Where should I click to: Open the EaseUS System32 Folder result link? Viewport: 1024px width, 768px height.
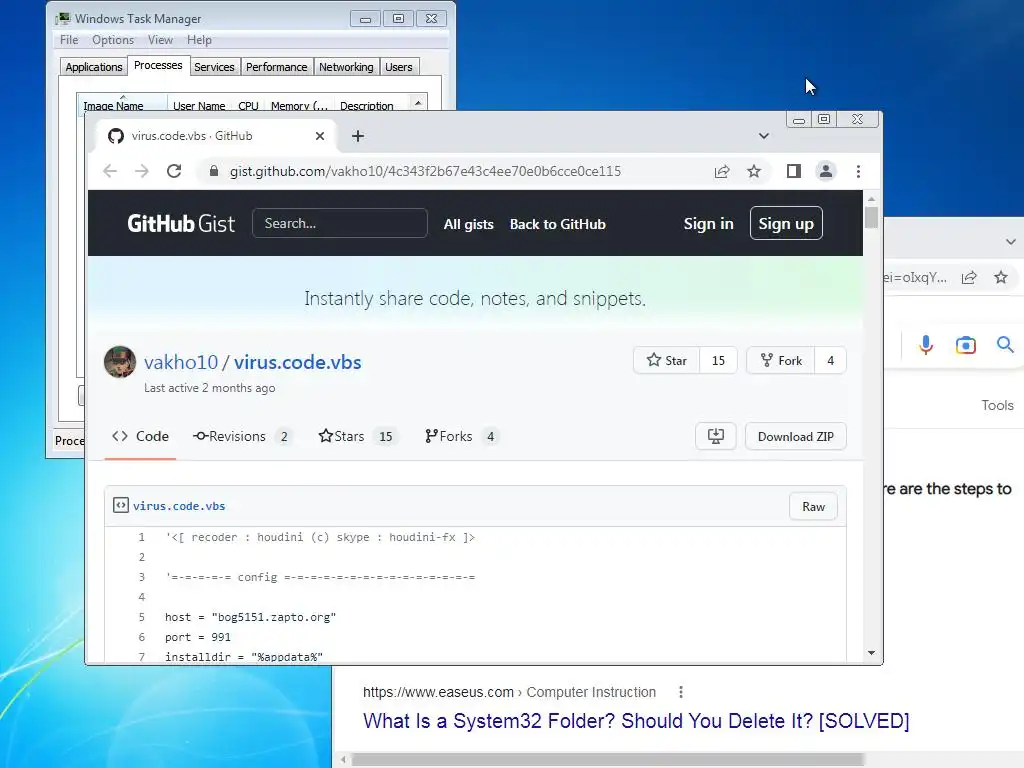pos(636,720)
